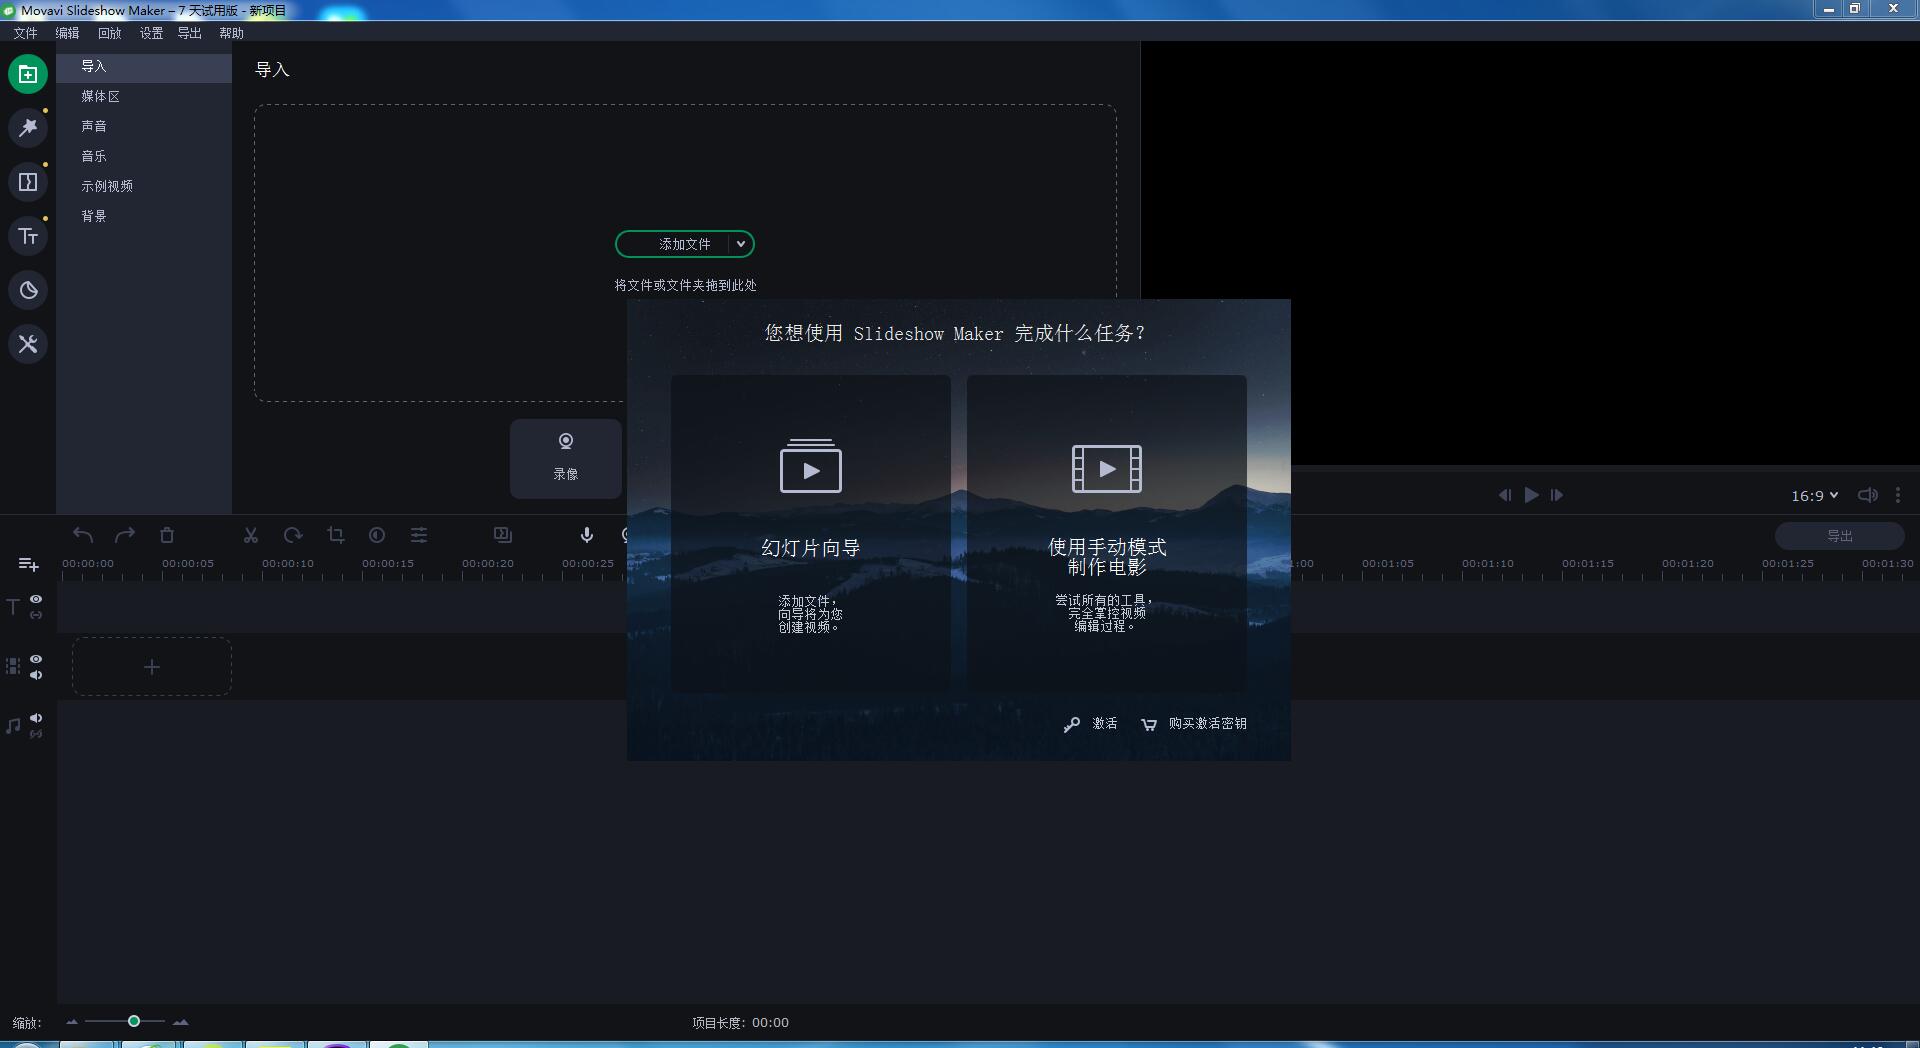Open the 编辑 menu
1920x1048 pixels.
pos(67,33)
